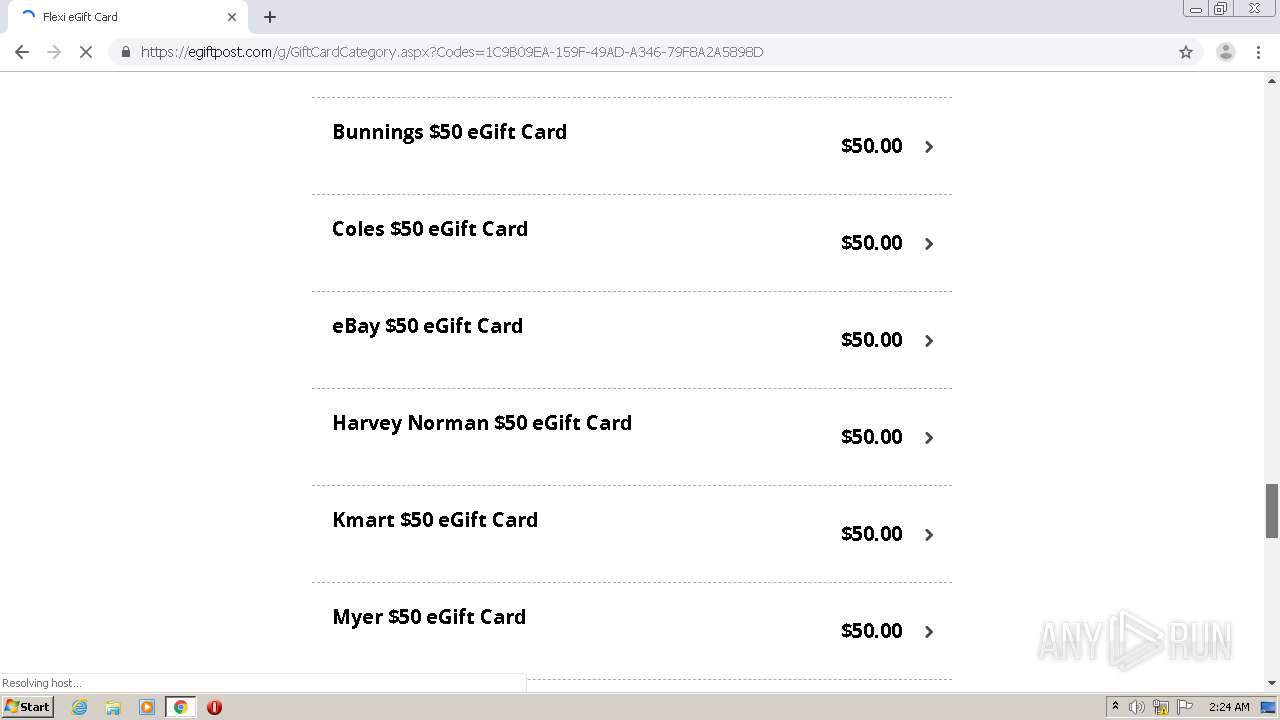
Task: Open the Kmart $50 eGift Card
Action: pyautogui.click(x=435, y=520)
